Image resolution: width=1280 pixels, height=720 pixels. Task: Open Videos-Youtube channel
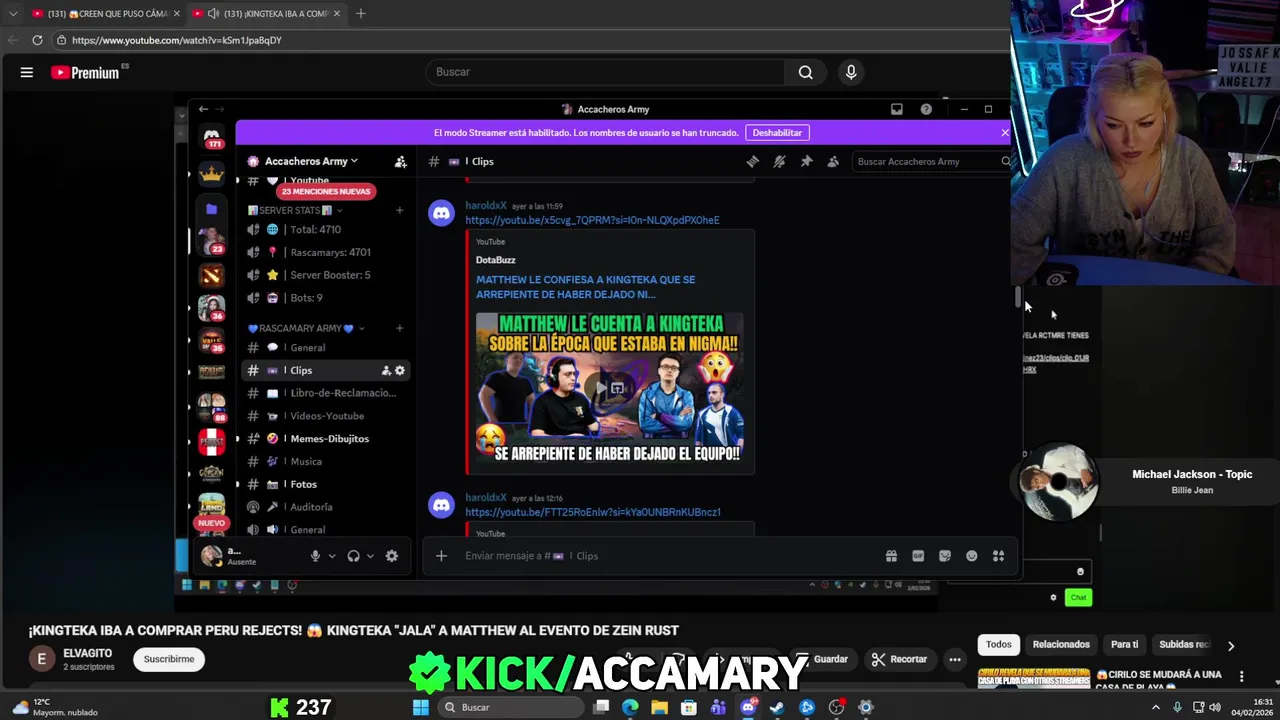pos(325,416)
